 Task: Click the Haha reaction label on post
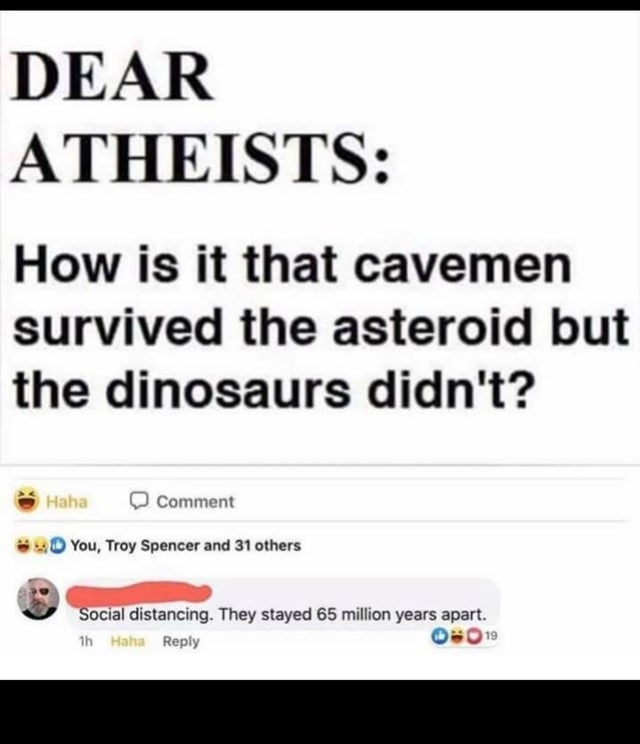click(67, 502)
